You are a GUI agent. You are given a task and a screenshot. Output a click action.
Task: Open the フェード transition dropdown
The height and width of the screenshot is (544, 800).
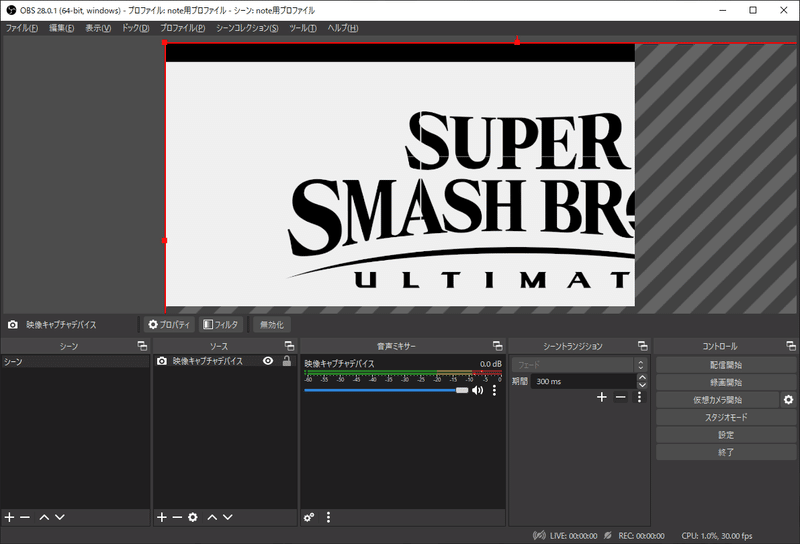tap(579, 364)
